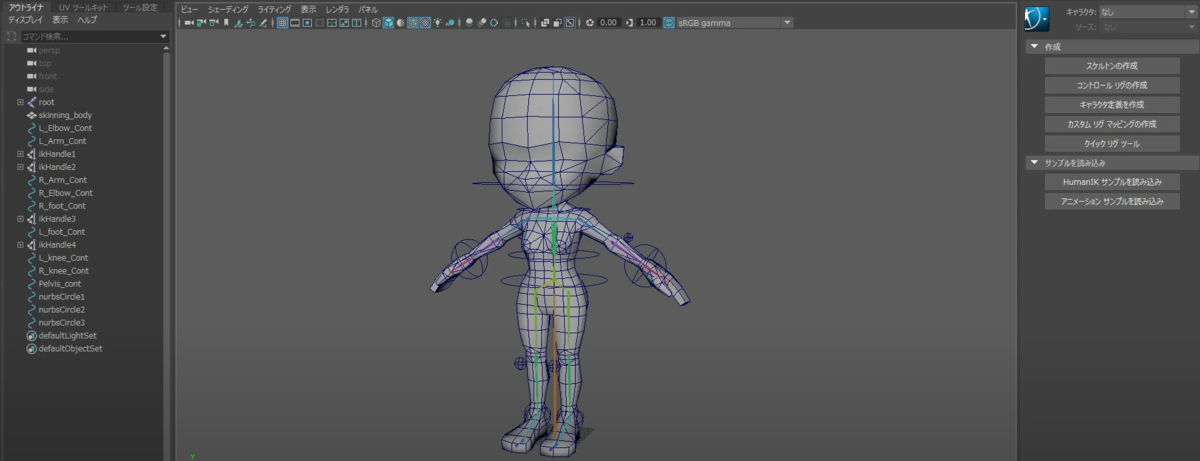This screenshot has width=1200, height=461.
Task: Click the クイック リグ ツール button
Action: [1111, 143]
